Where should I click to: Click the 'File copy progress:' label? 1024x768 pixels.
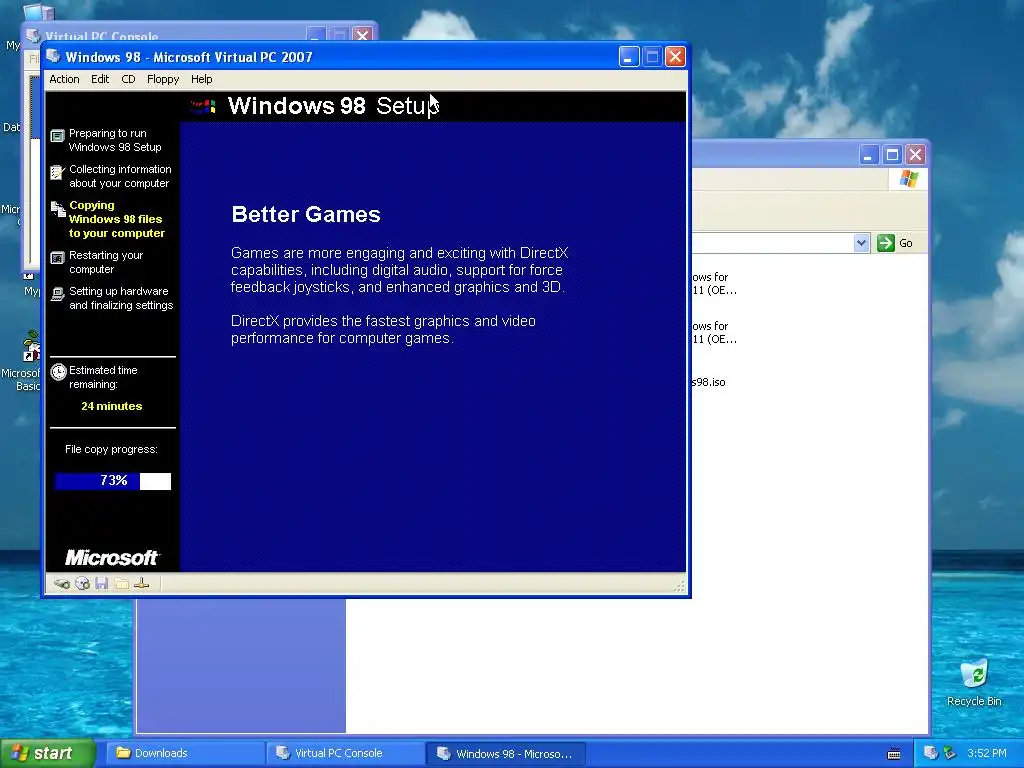tap(112, 449)
